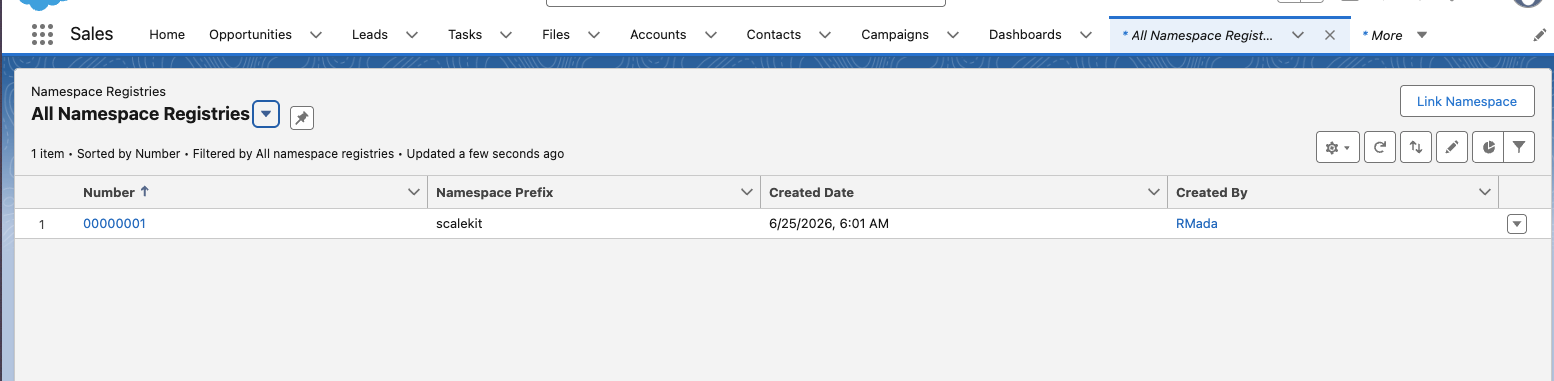Image resolution: width=1554 pixels, height=381 pixels.
Task: Close the All Namespace Registries tab
Action: [1329, 35]
